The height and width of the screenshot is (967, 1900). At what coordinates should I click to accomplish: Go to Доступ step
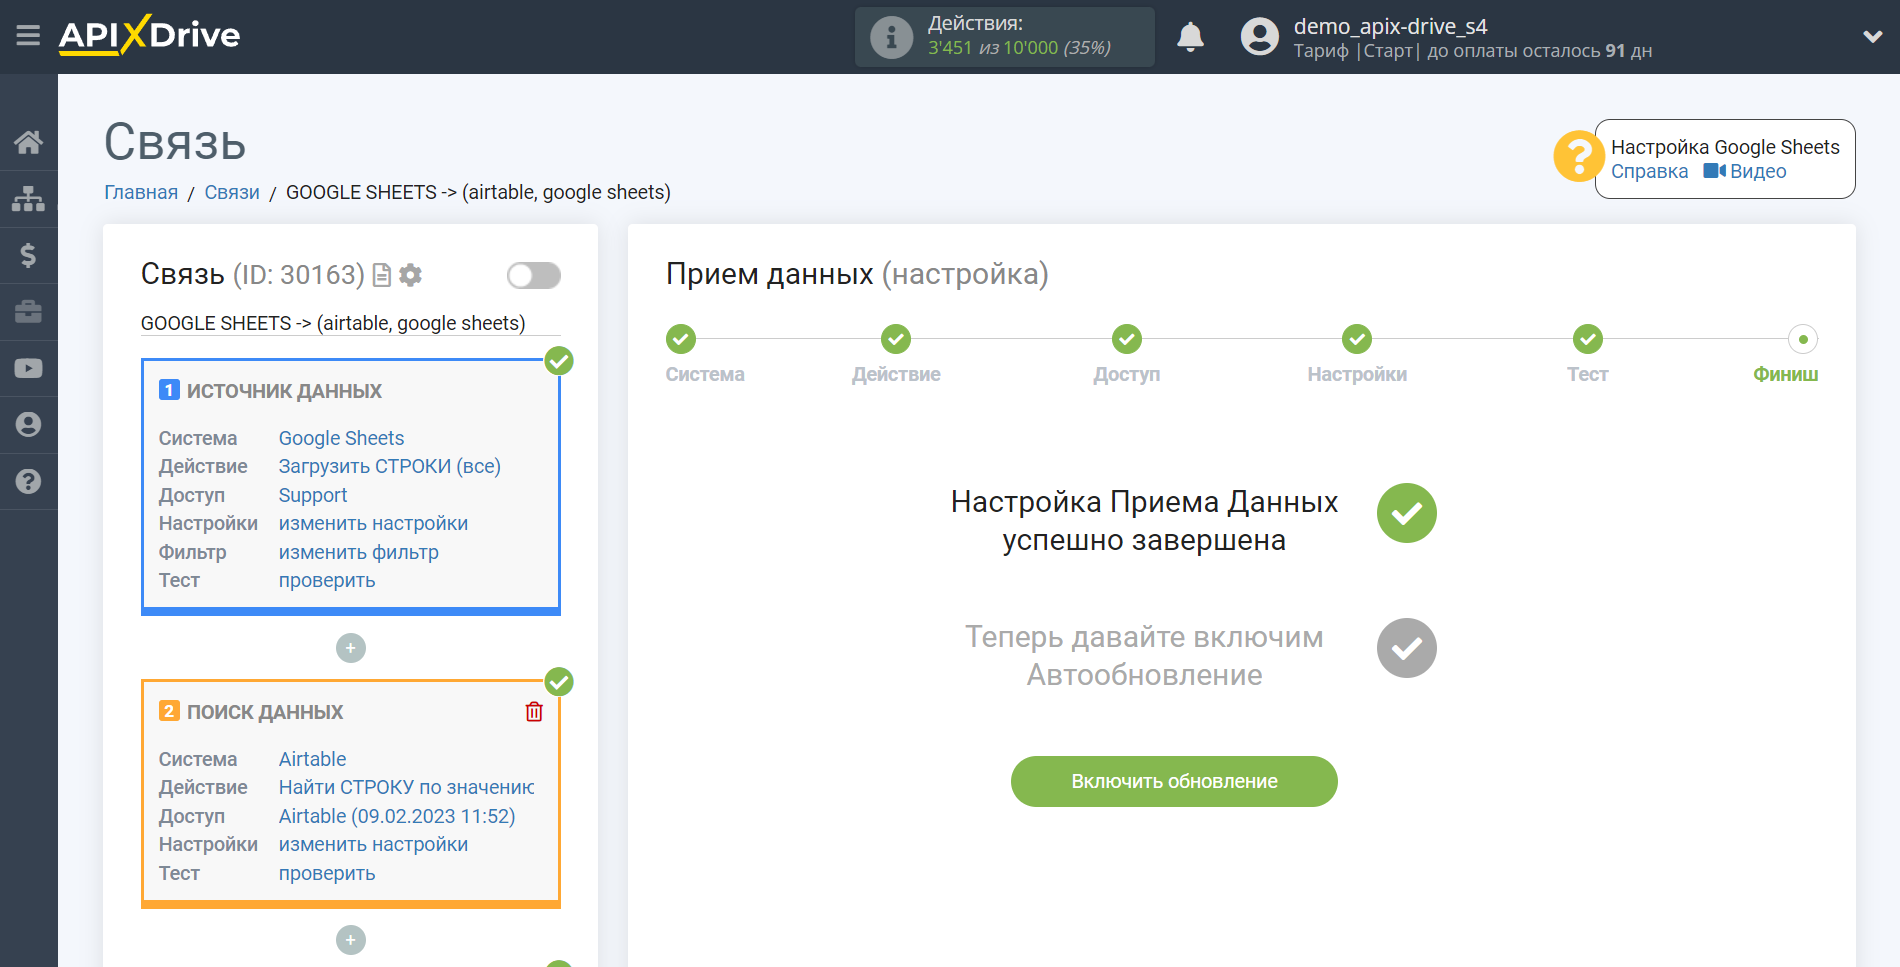[x=1127, y=339]
